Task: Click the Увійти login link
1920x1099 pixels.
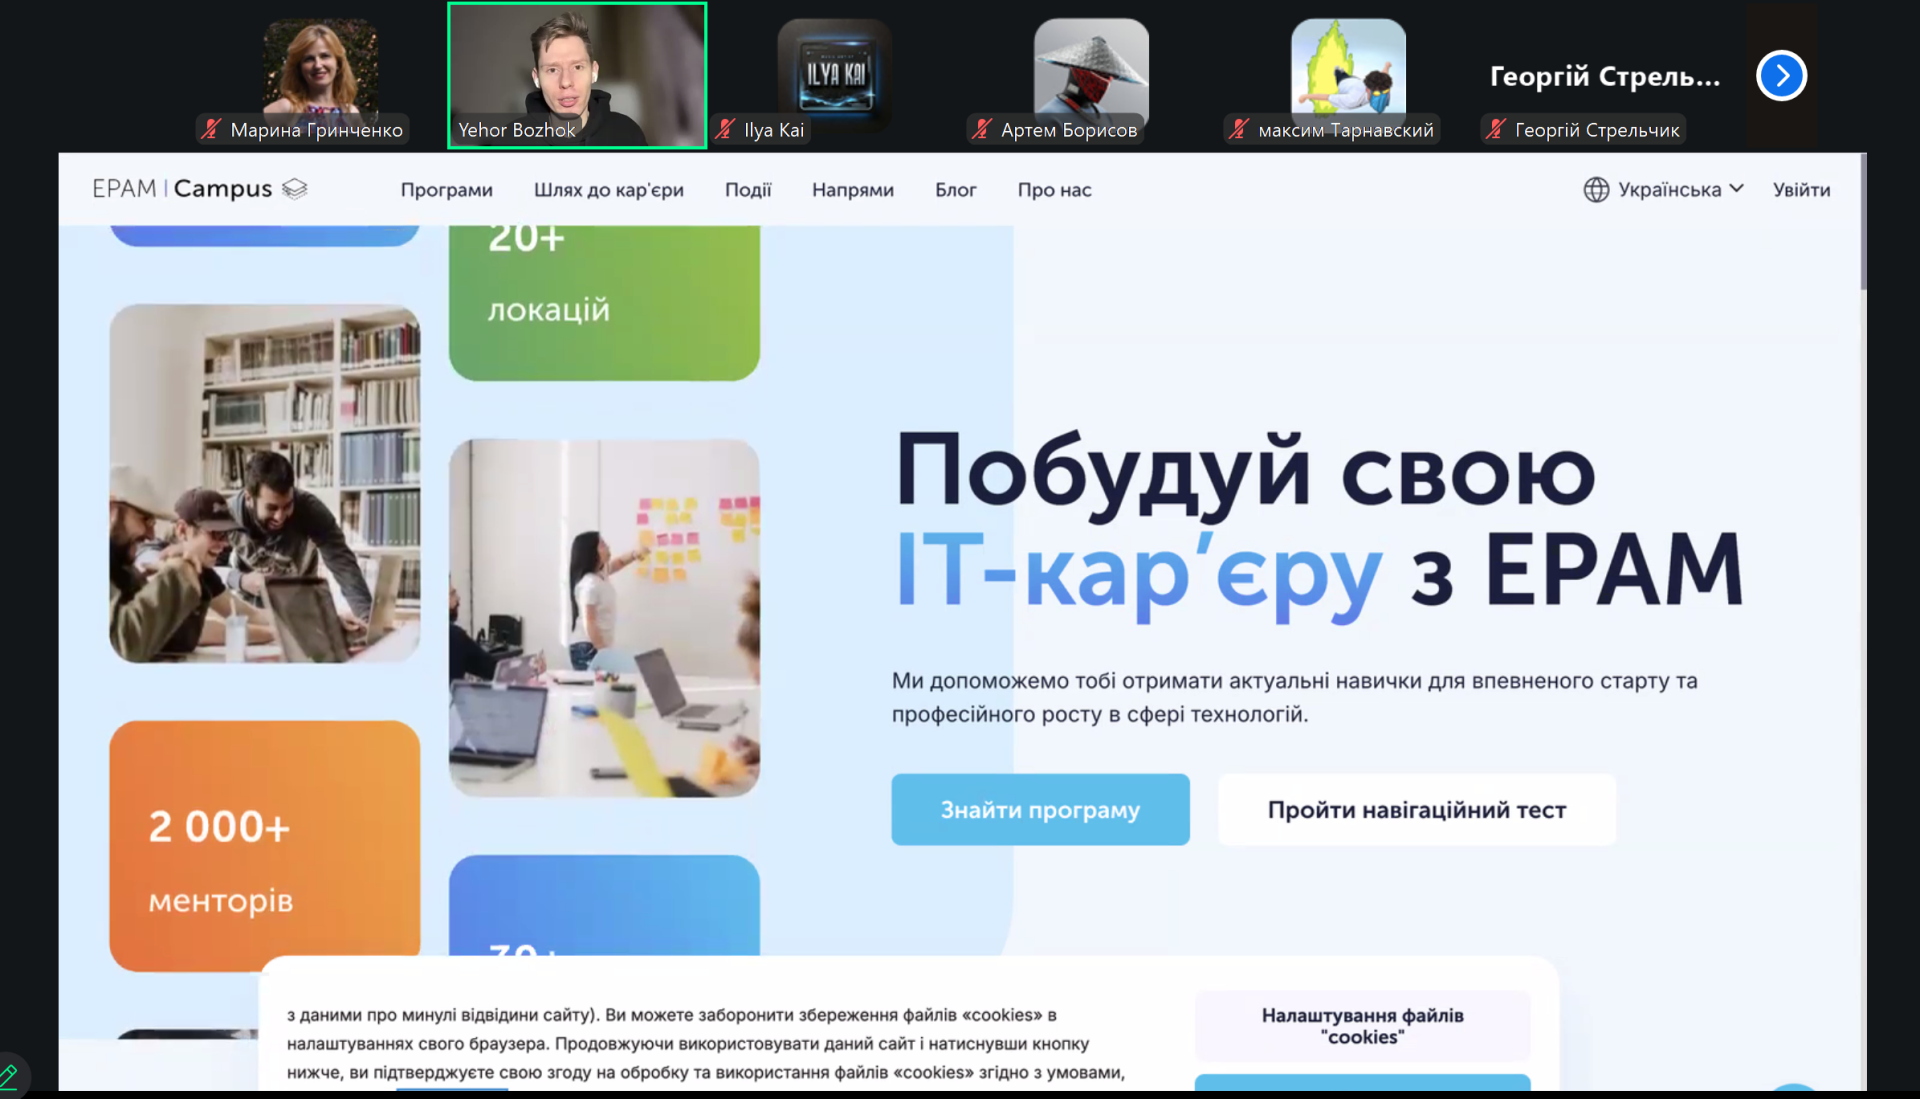Action: coord(1801,190)
